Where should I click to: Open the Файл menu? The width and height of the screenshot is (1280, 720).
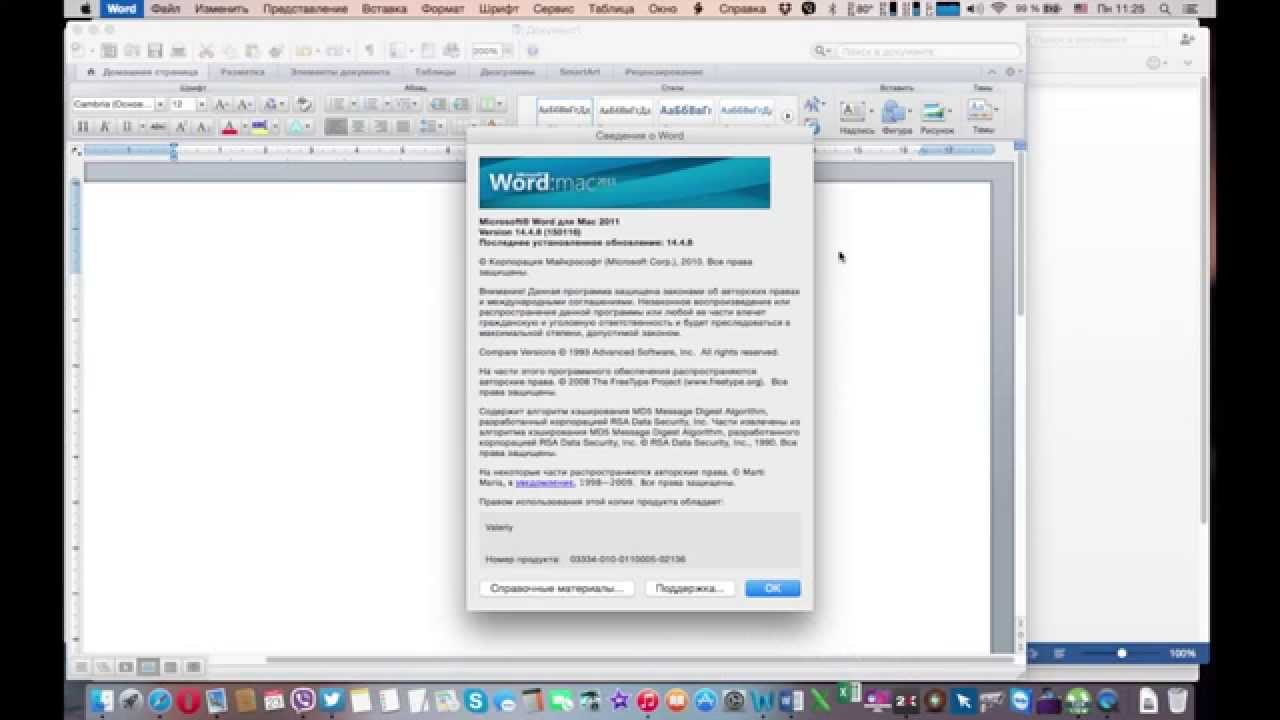click(x=165, y=9)
